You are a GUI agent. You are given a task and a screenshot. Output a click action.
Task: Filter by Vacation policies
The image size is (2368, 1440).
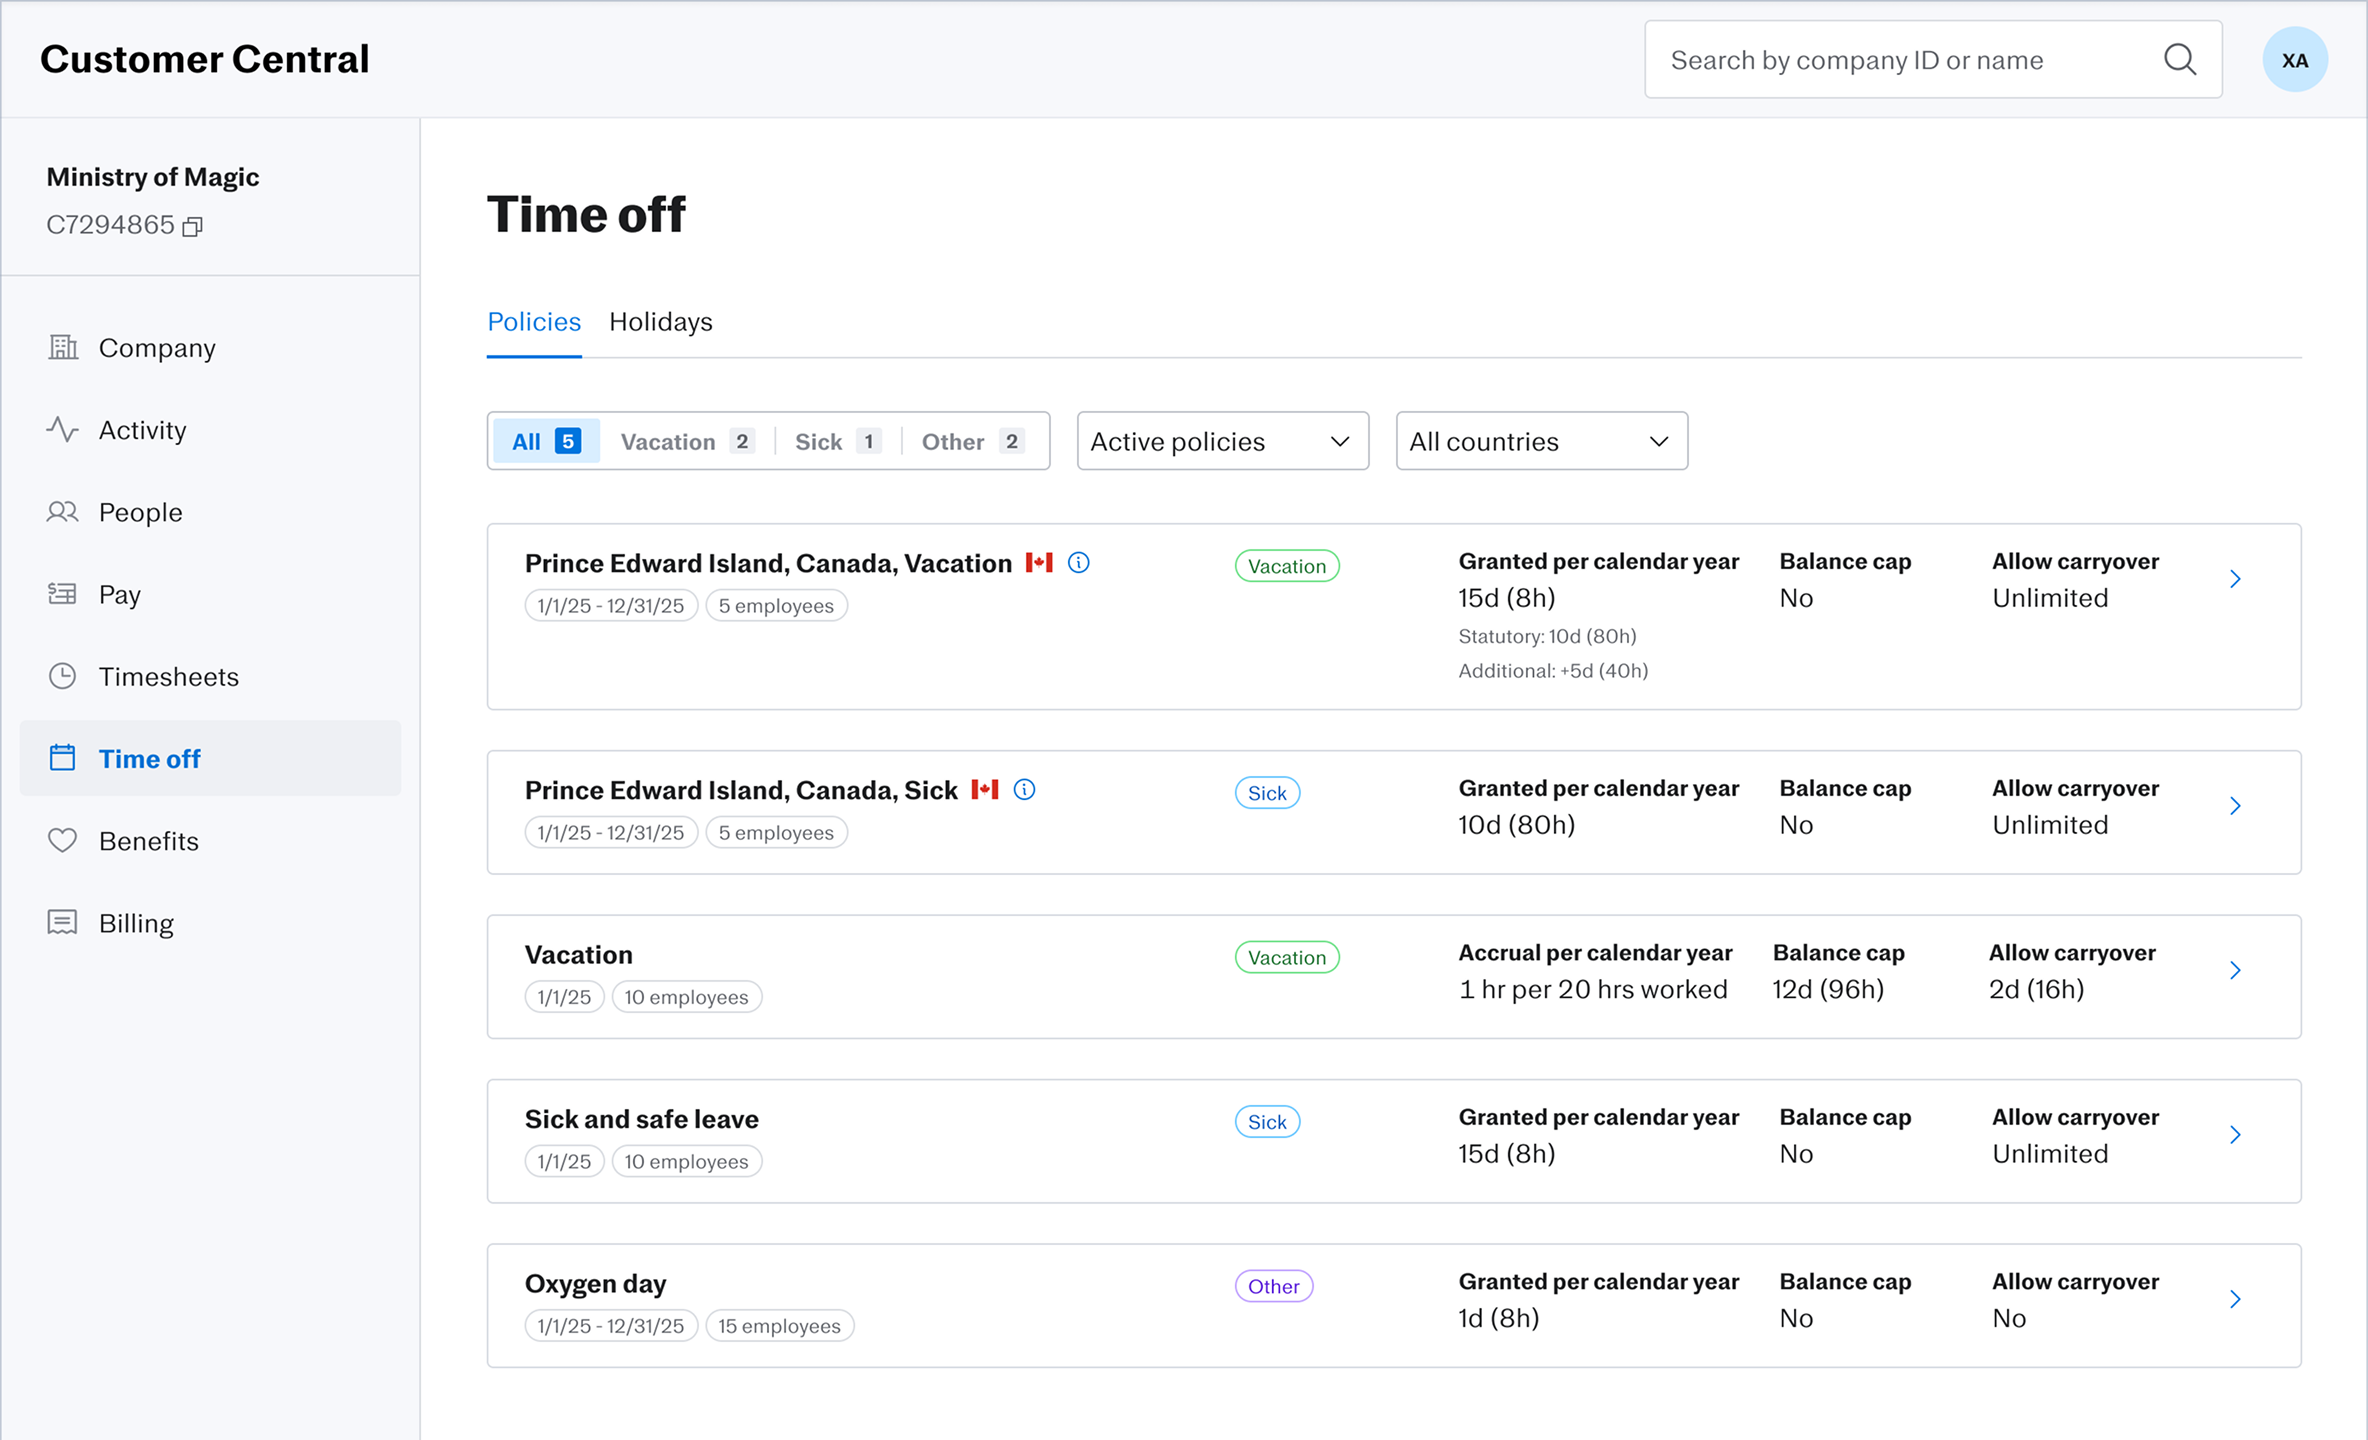click(x=687, y=441)
